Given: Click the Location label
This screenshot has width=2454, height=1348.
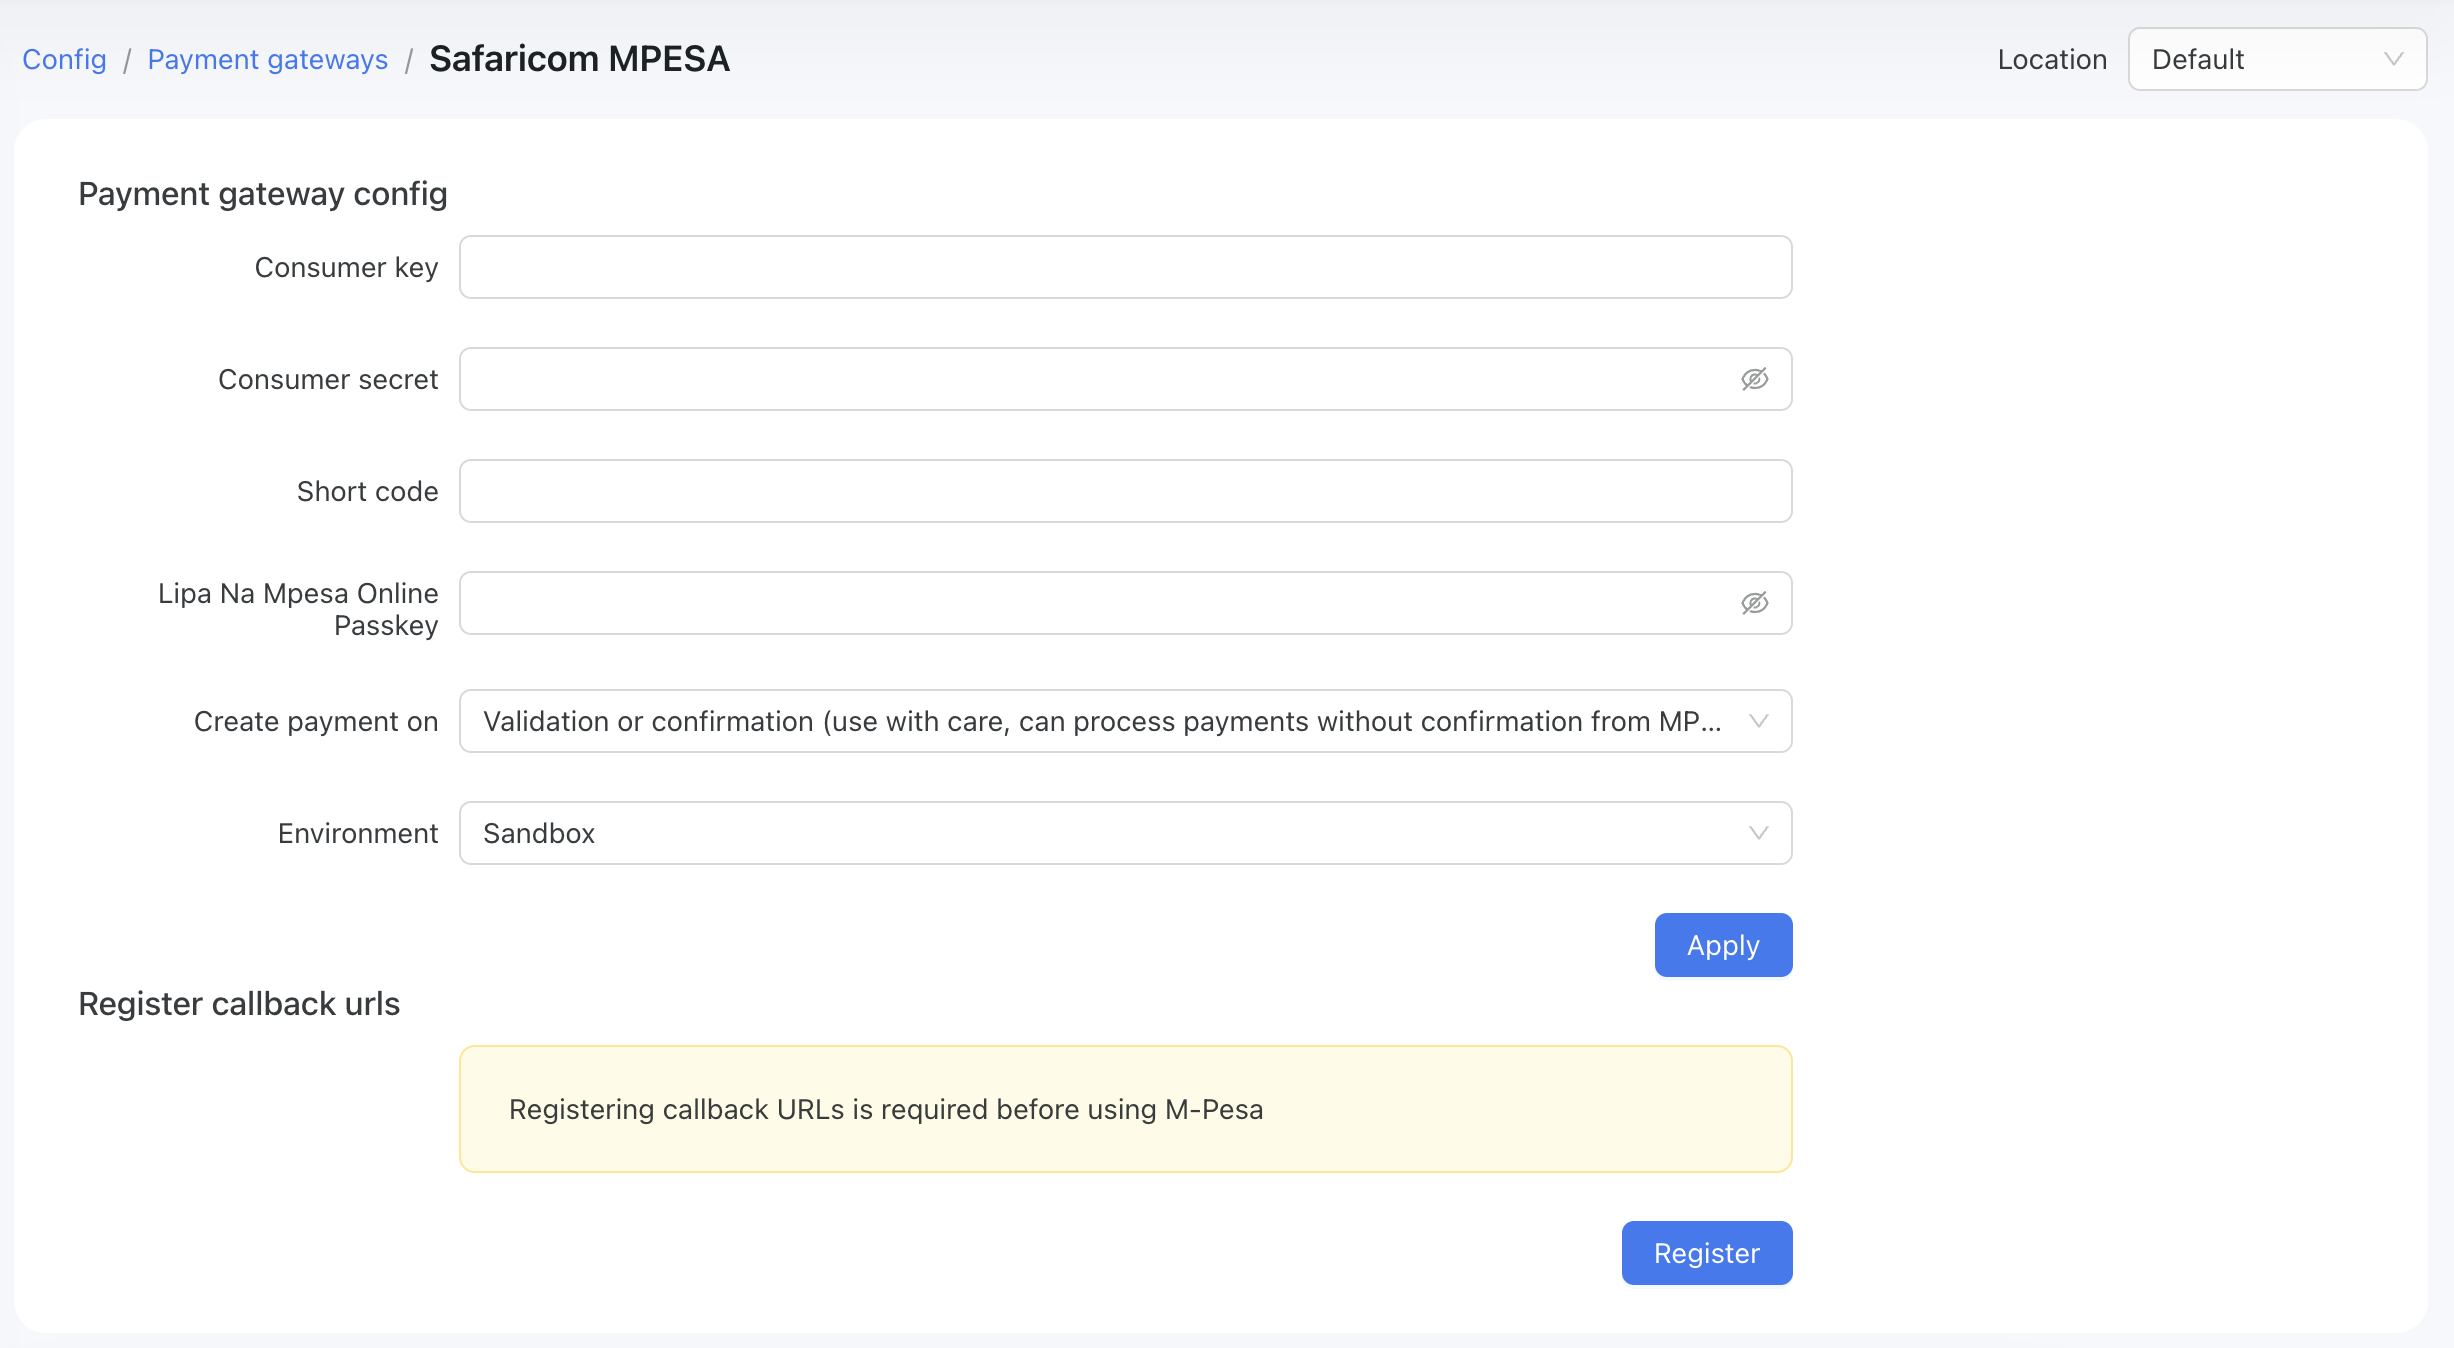Looking at the screenshot, I should click(2052, 59).
